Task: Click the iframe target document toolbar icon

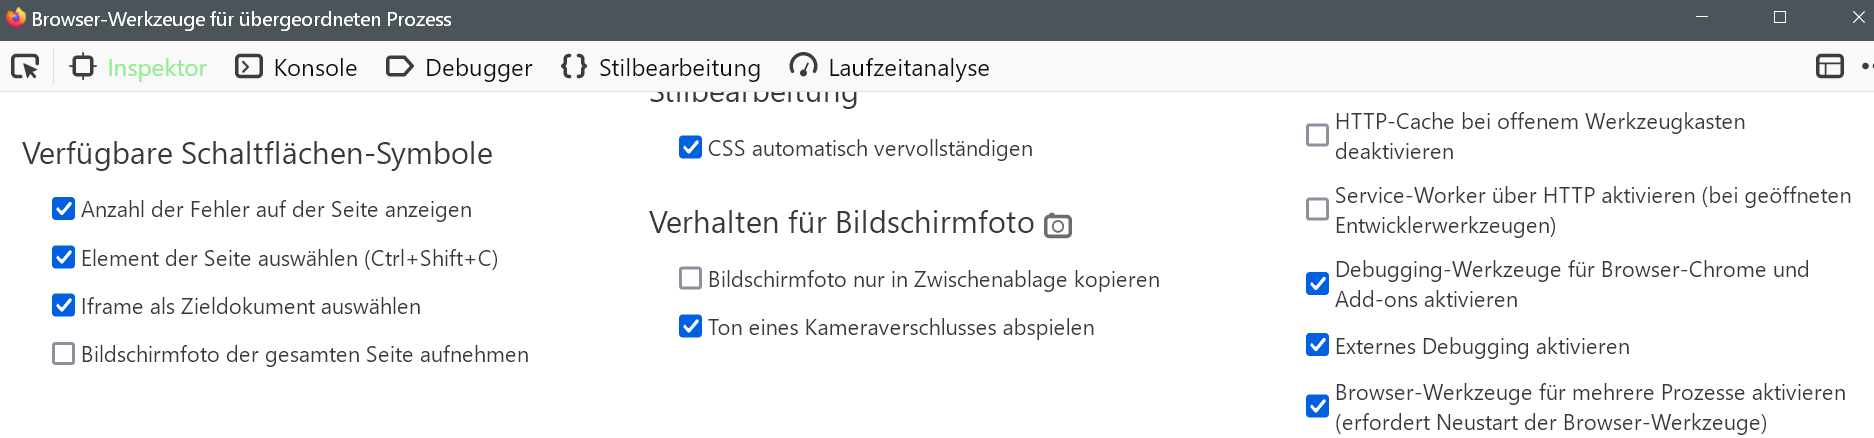Action: coord(1829,67)
